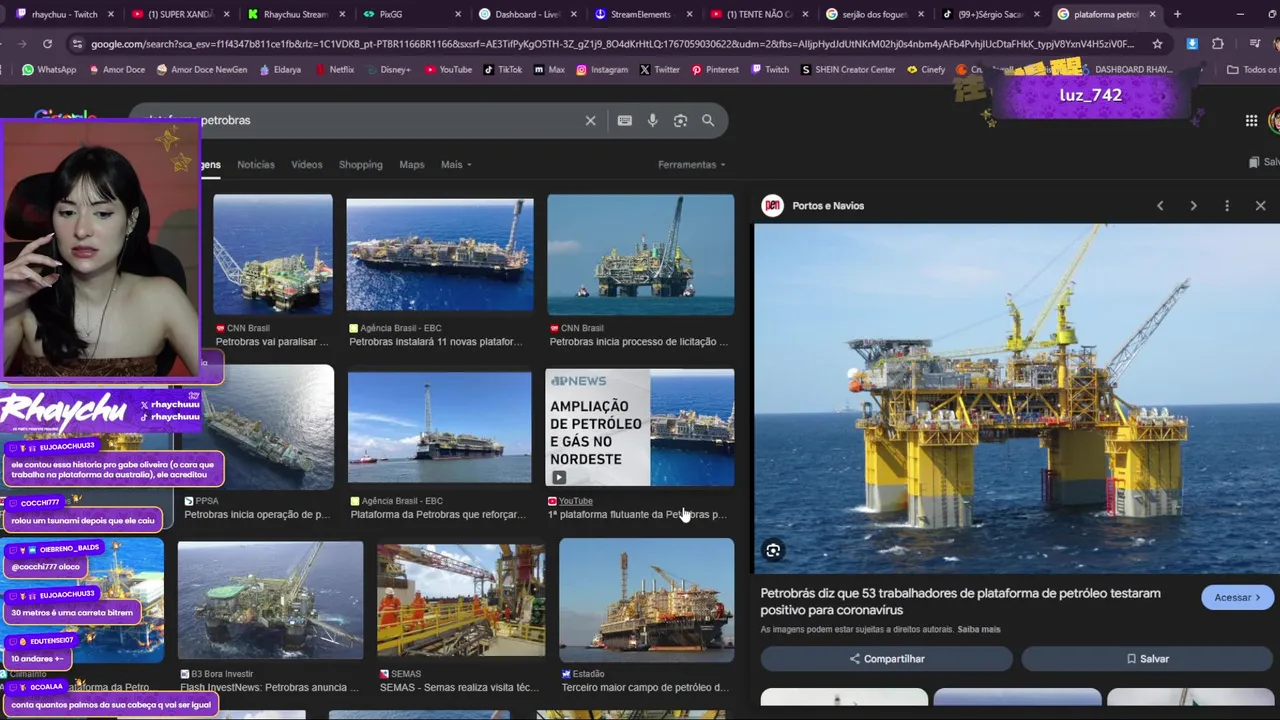Open Agência Brasil image Plataforma da Petrobras que reforçar

[439, 428]
